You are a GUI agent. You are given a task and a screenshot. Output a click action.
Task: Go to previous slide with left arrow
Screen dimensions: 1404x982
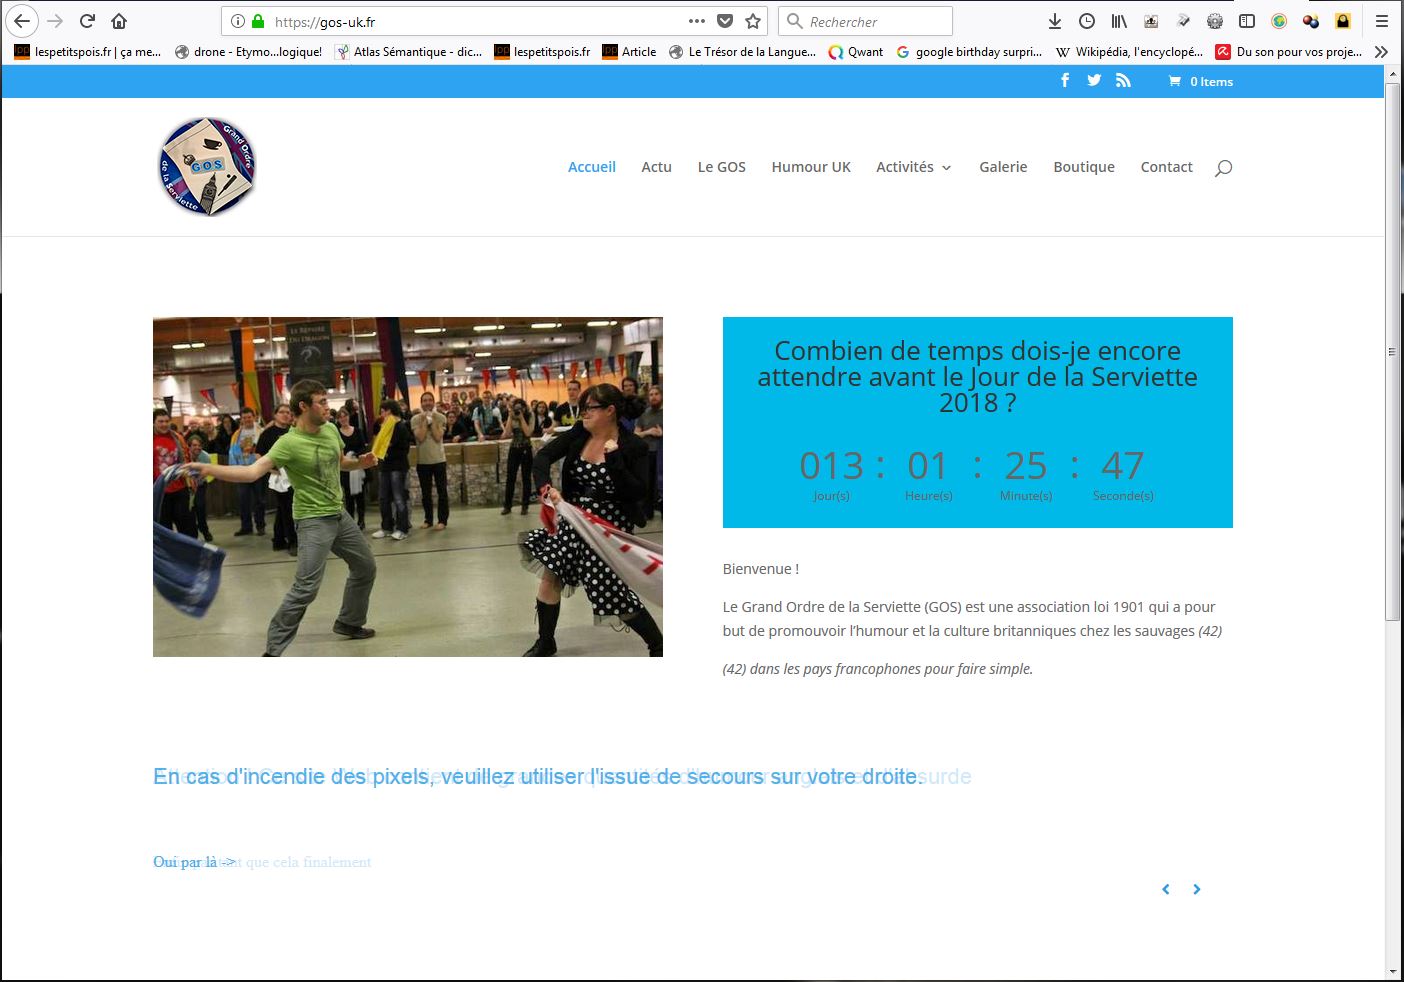[1166, 889]
